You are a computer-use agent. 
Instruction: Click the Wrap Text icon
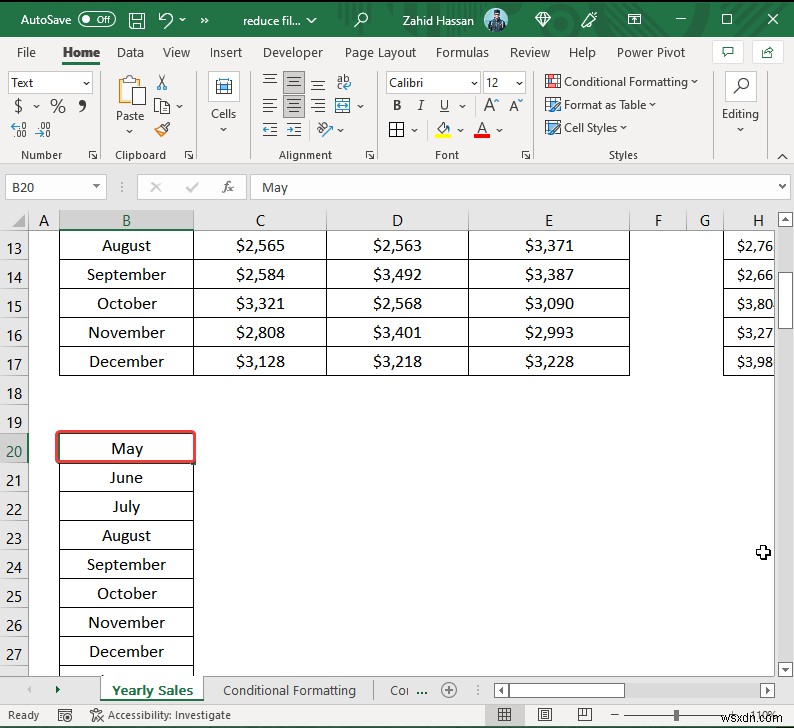pyautogui.click(x=342, y=82)
